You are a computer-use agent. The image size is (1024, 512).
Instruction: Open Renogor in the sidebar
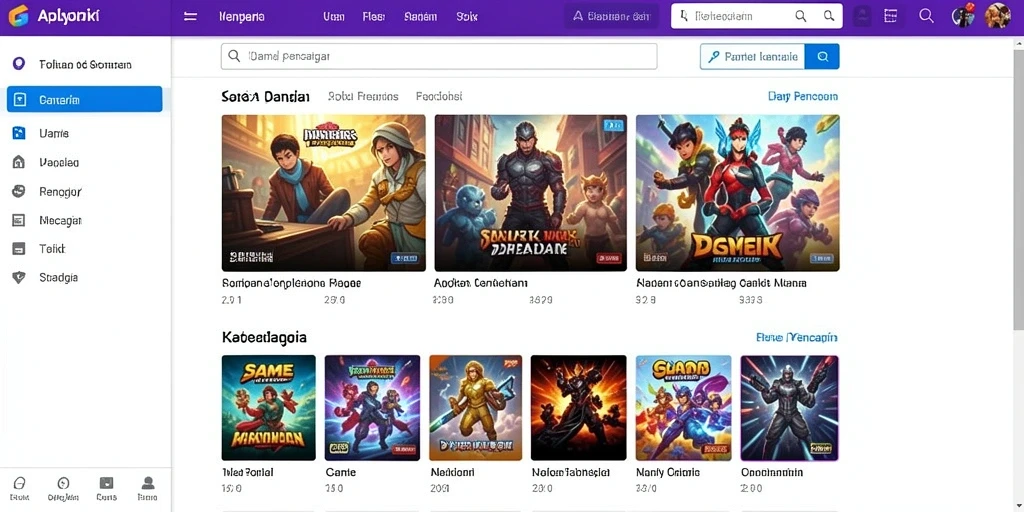pos(60,192)
